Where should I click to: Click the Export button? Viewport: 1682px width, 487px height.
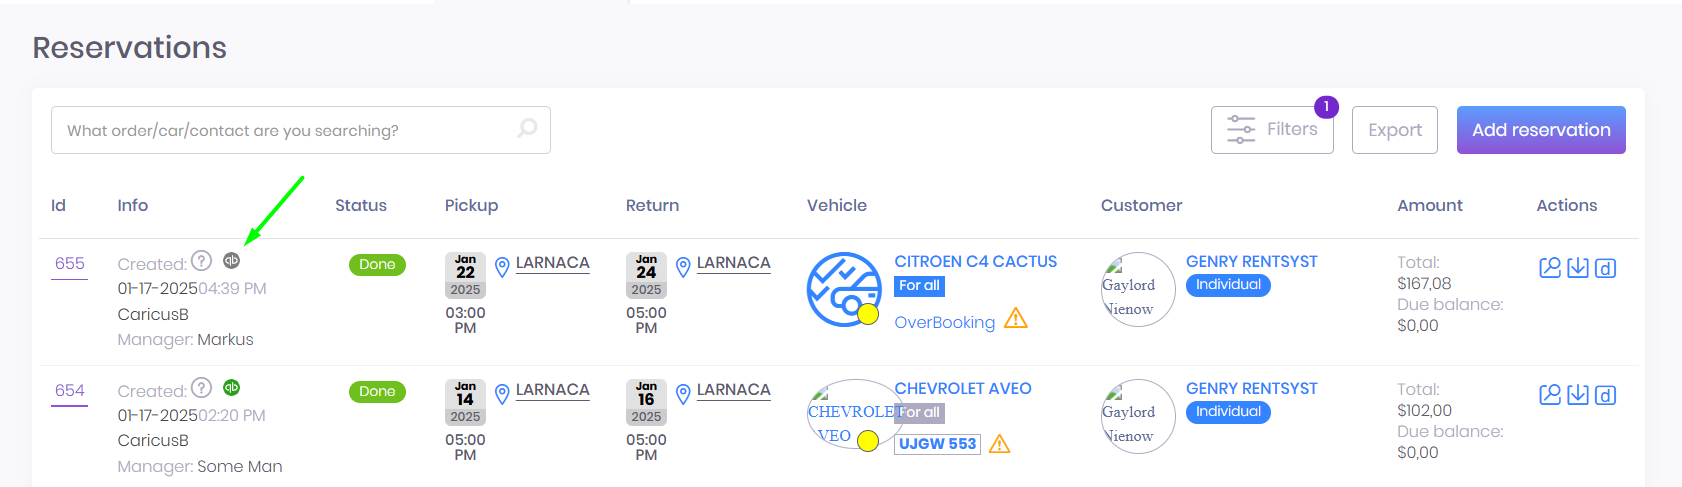1394,130
